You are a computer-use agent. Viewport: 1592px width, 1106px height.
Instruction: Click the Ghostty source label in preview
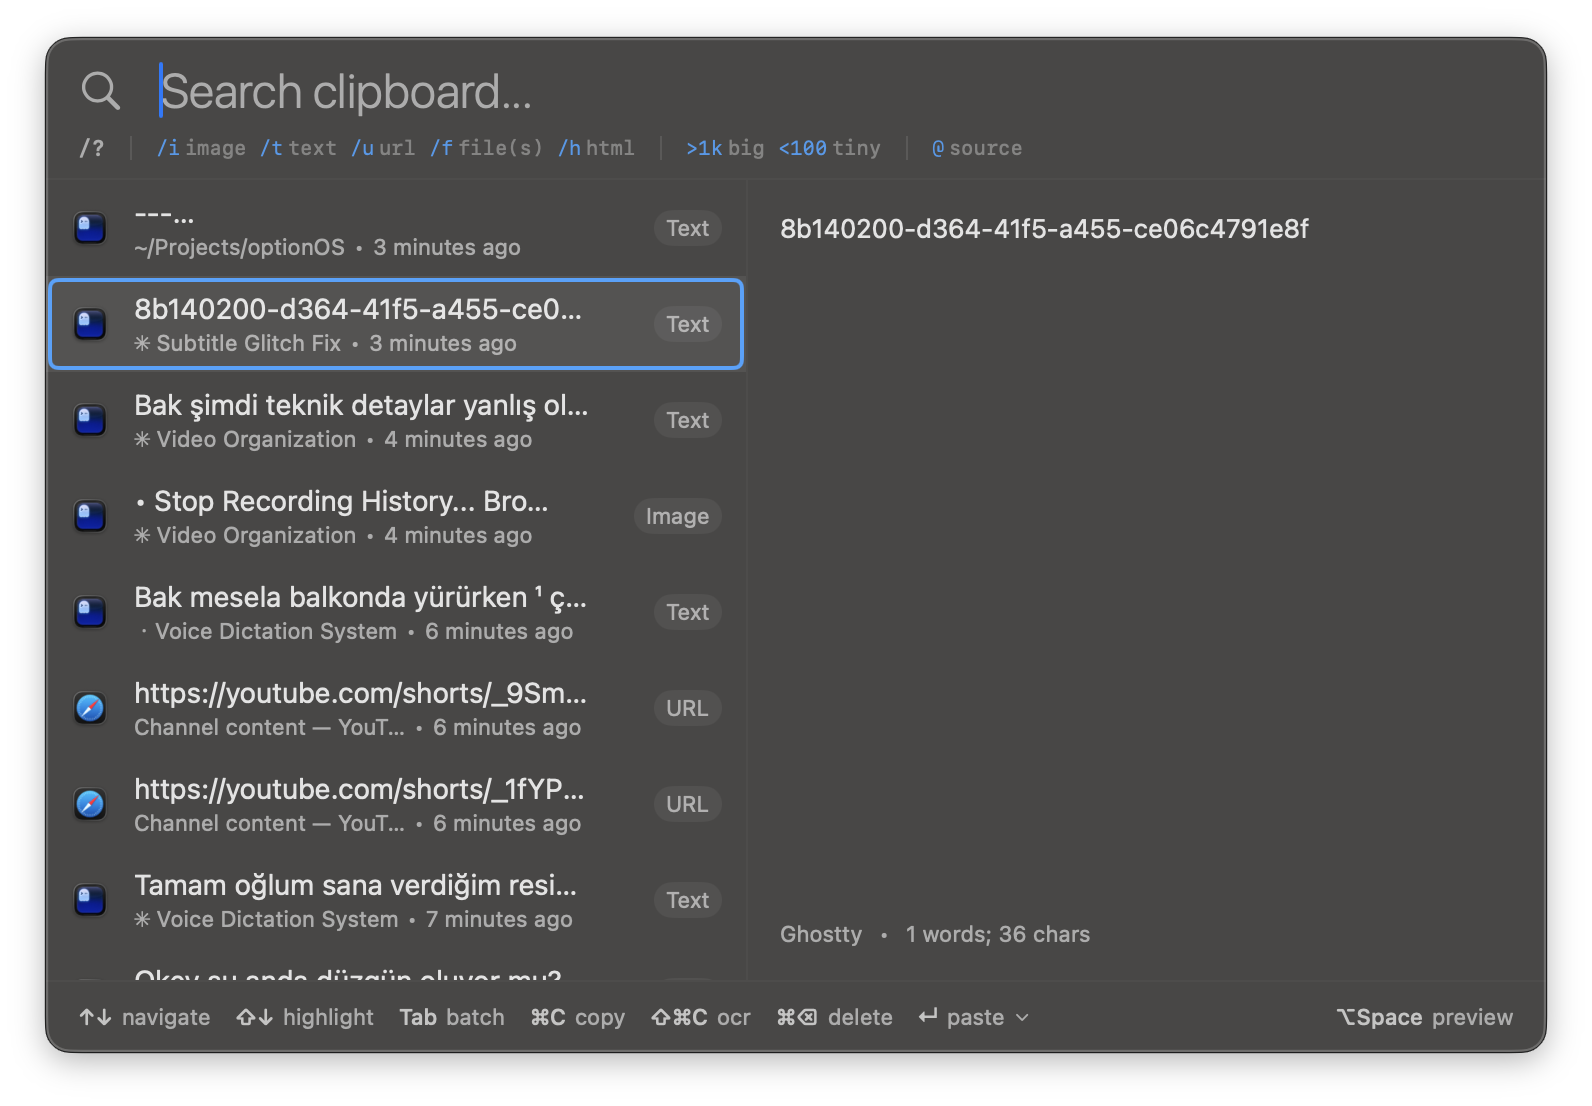[821, 934]
